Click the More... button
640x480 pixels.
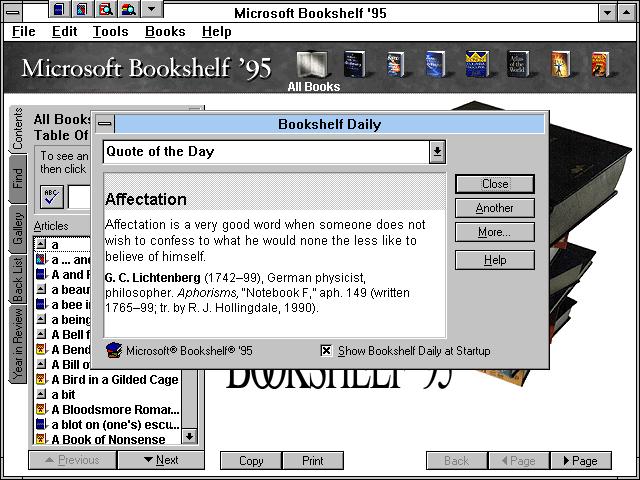coord(495,232)
